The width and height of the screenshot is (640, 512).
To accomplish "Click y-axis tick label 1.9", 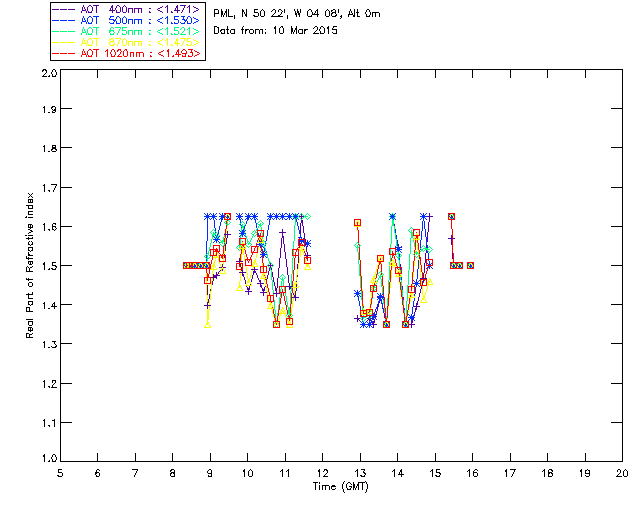I will point(49,109).
